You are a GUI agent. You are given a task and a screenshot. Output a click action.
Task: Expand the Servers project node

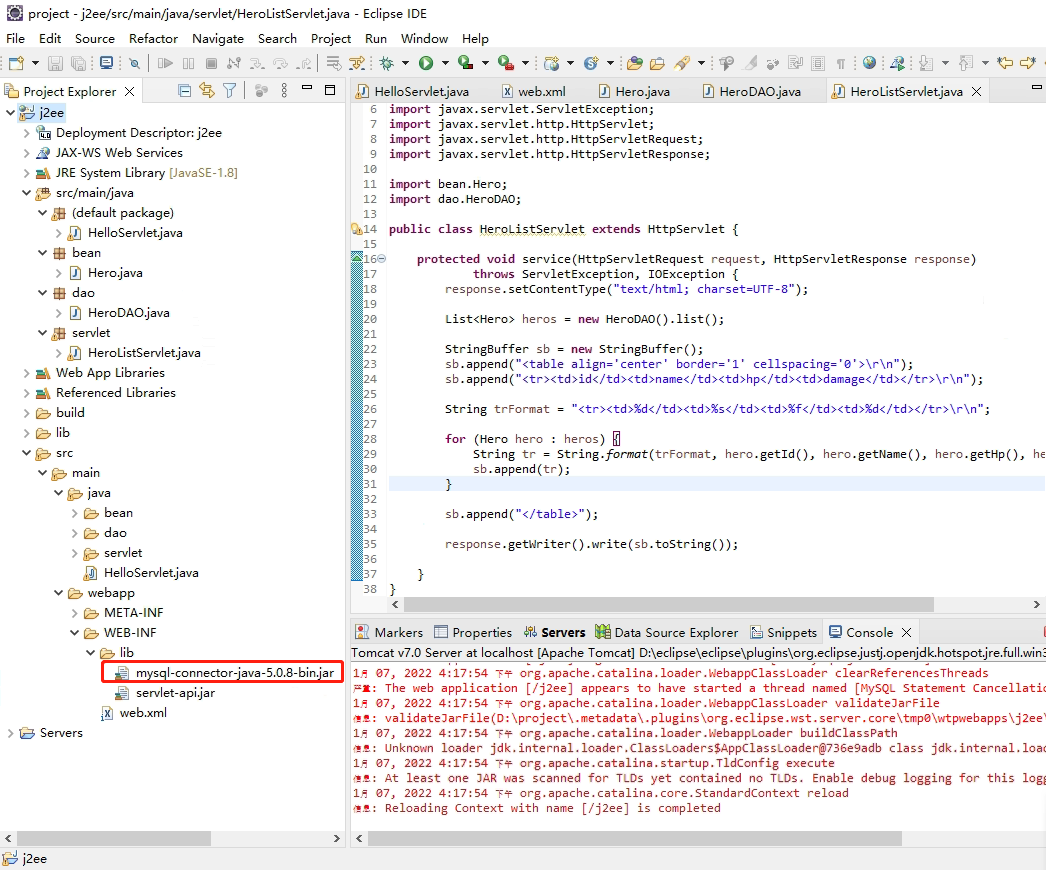coord(10,733)
